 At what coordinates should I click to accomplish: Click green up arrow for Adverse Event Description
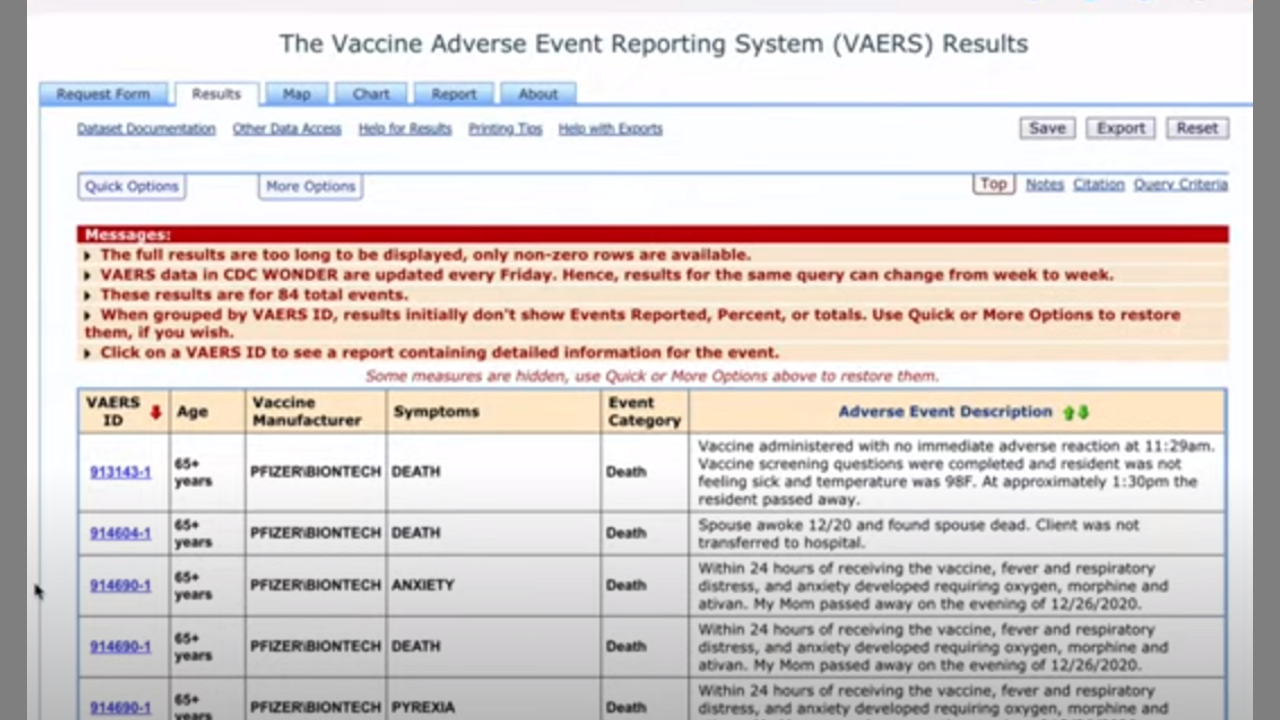1068,412
